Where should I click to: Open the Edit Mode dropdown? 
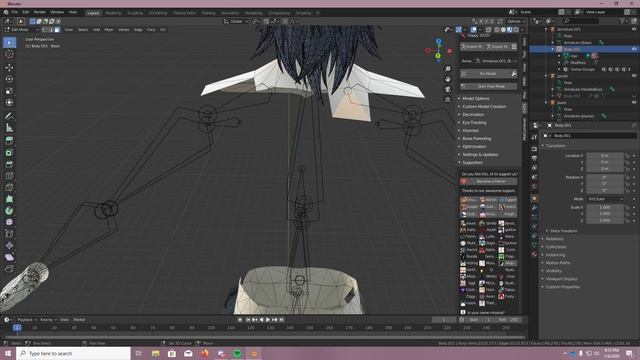22,30
